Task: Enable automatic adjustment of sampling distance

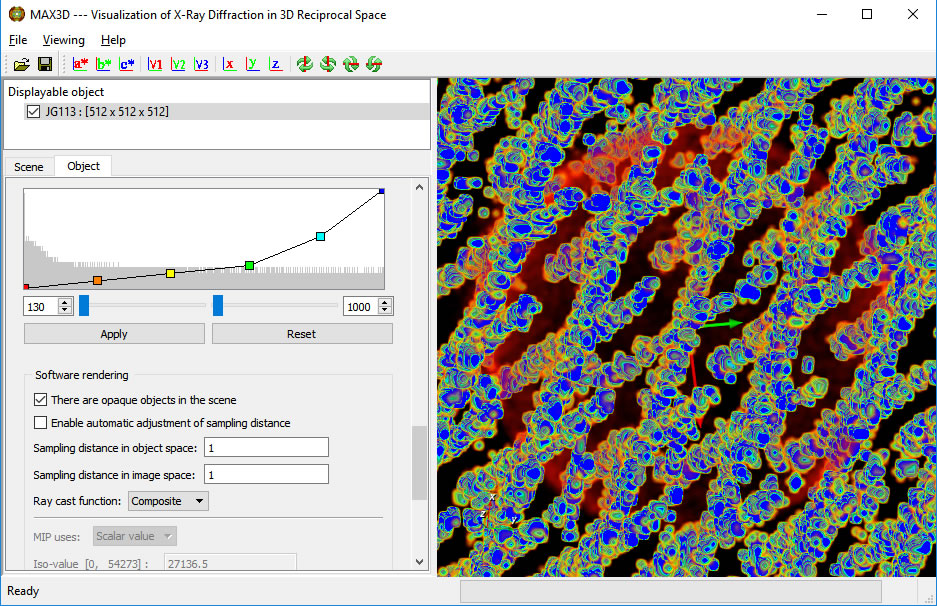Action: coord(41,423)
